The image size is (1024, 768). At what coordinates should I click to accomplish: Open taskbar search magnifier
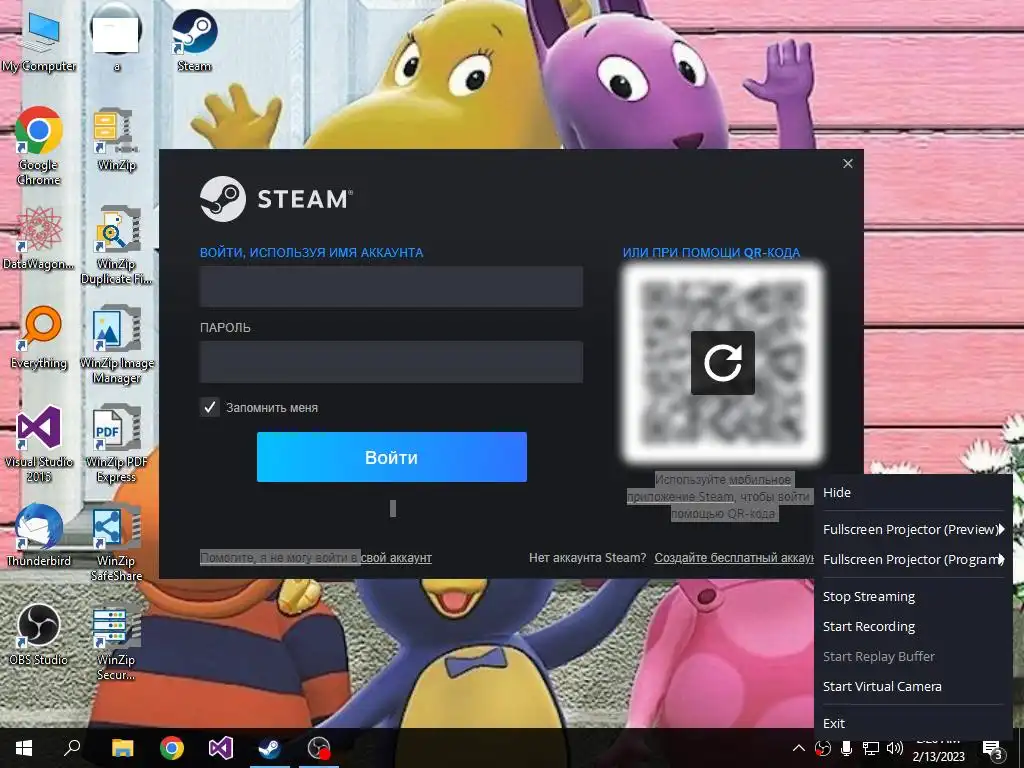click(x=72, y=748)
